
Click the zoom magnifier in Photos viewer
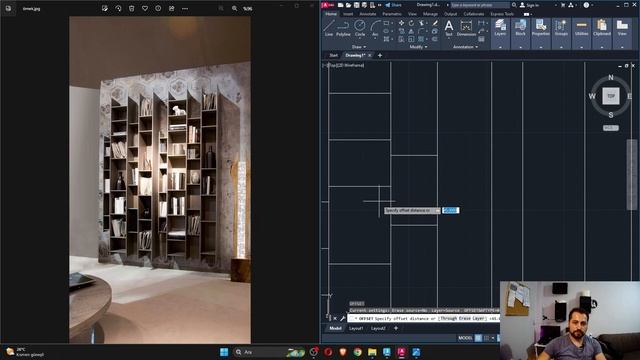click(x=234, y=8)
